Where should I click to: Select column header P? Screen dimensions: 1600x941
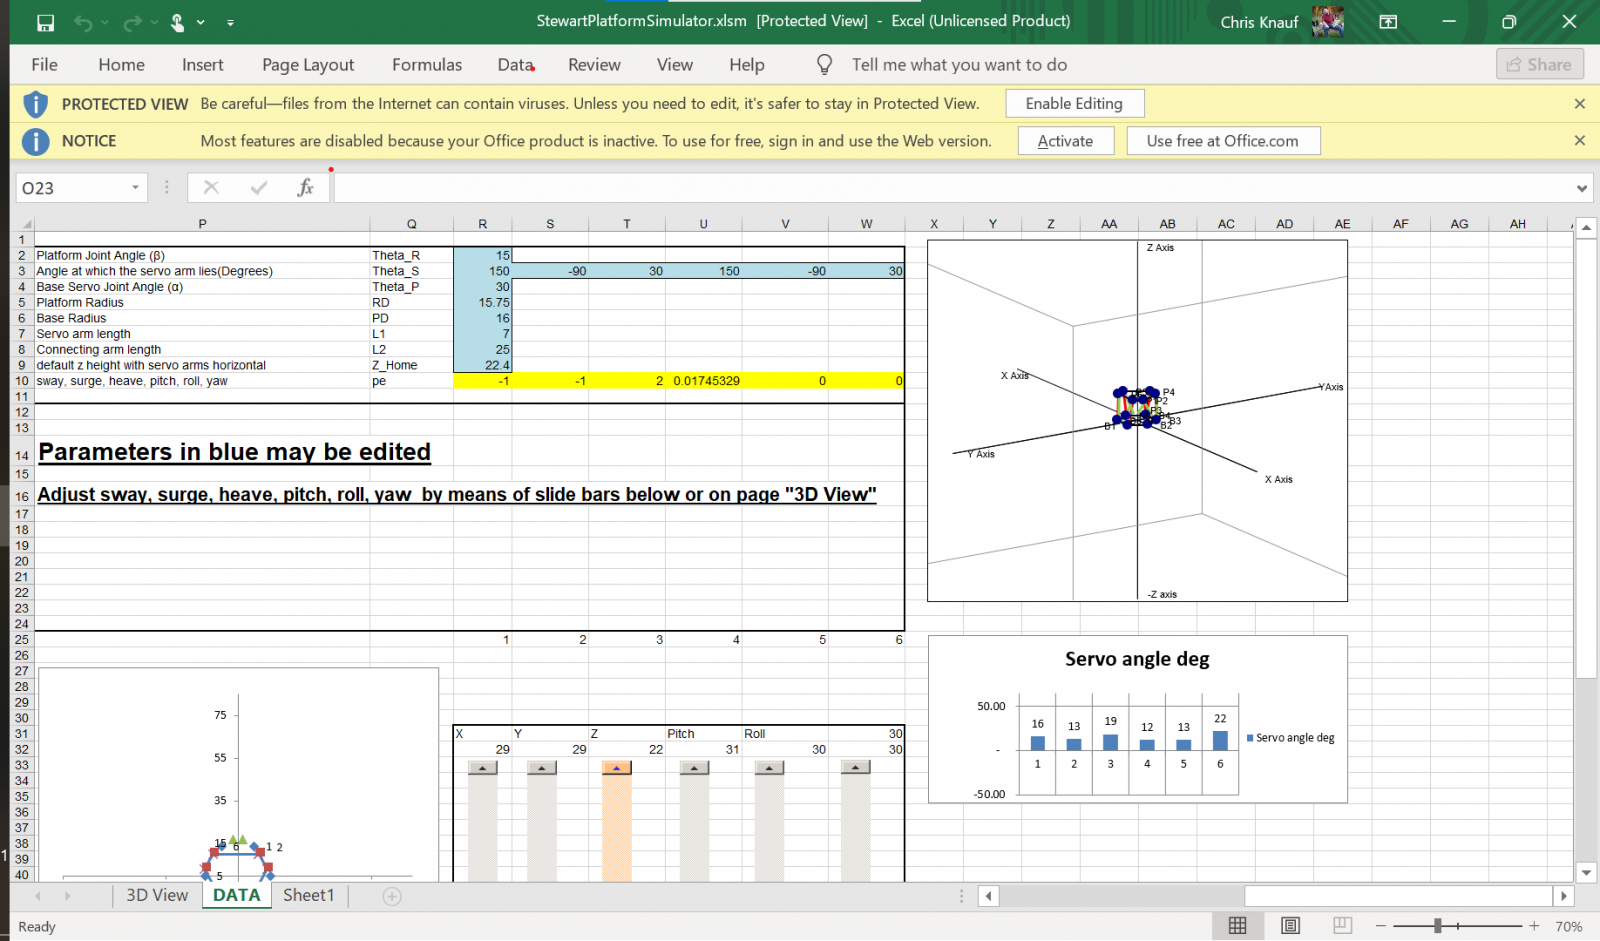coord(202,224)
